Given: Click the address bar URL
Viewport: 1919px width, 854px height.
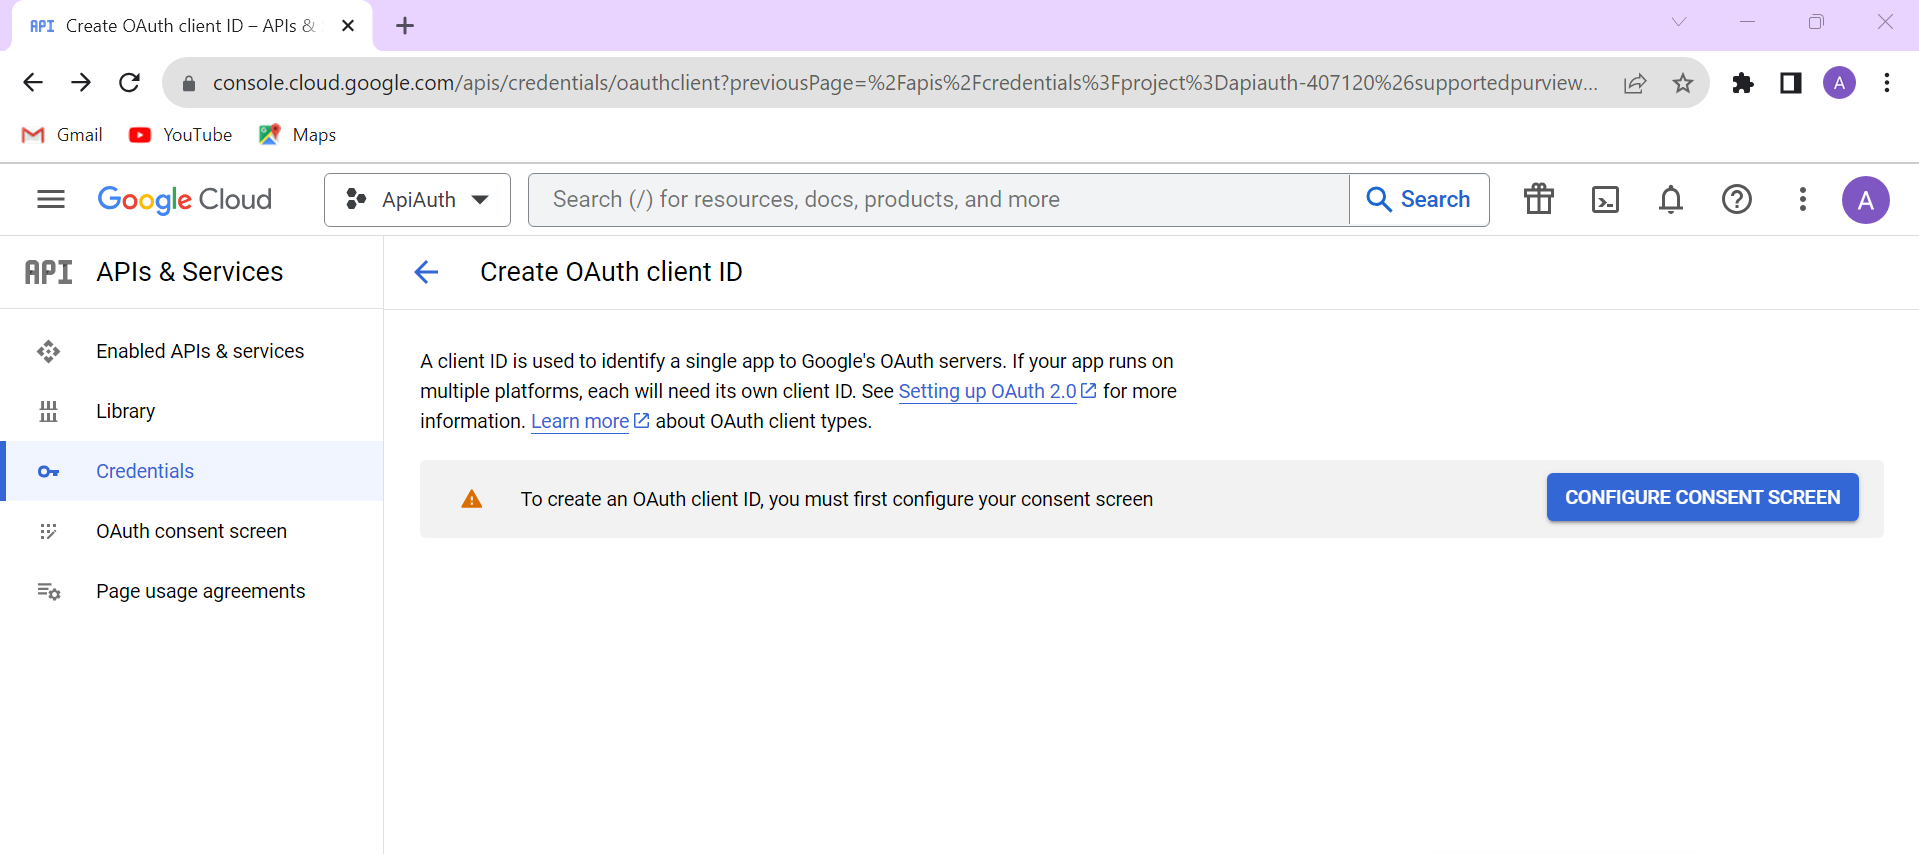Looking at the screenshot, I should pyautogui.click(x=905, y=82).
